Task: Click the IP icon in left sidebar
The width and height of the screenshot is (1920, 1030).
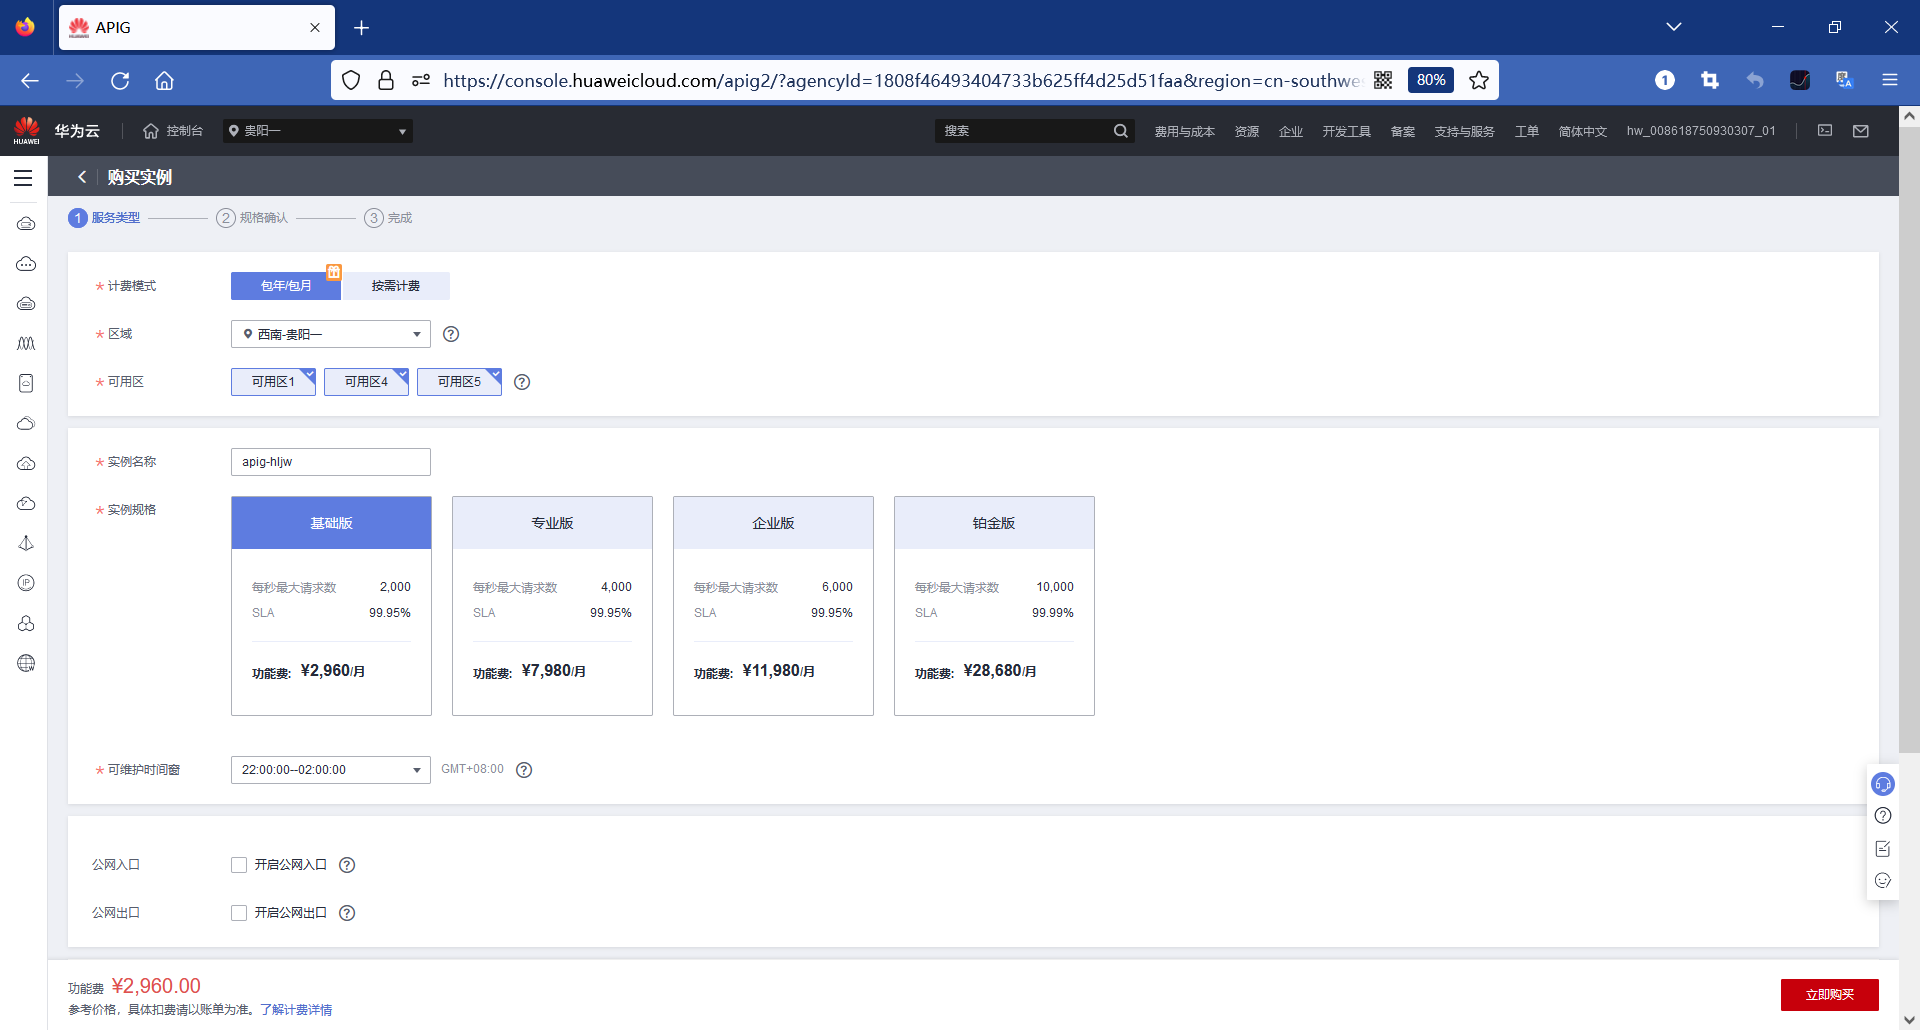Action: (26, 583)
